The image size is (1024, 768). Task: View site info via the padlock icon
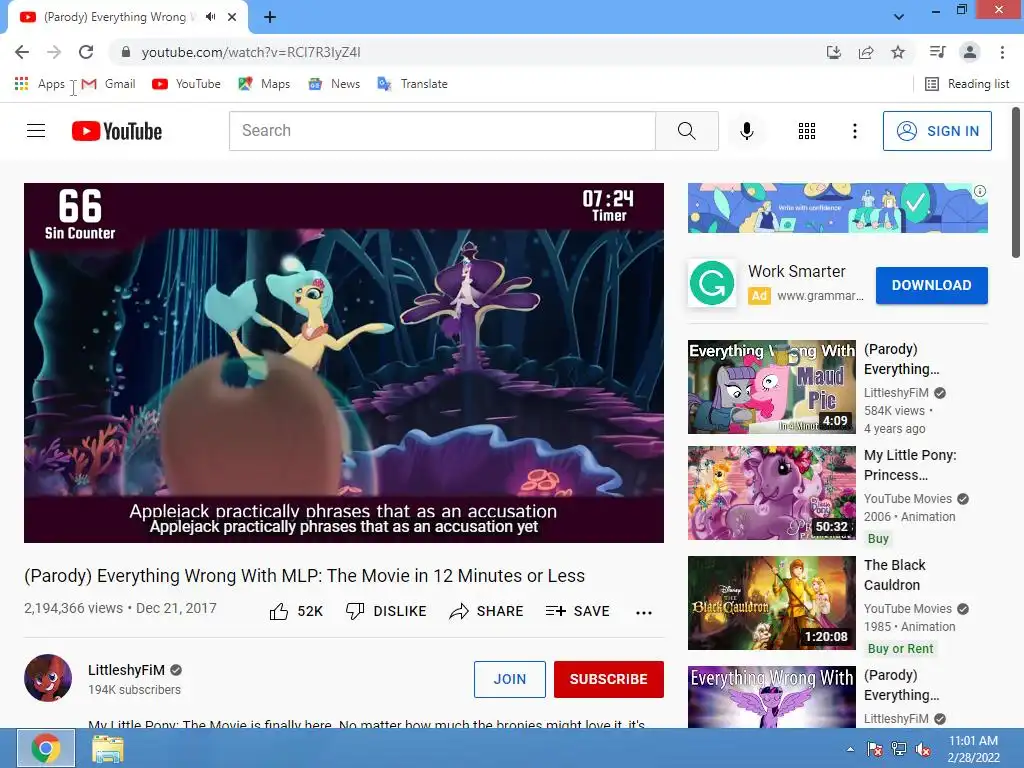[x=126, y=52]
